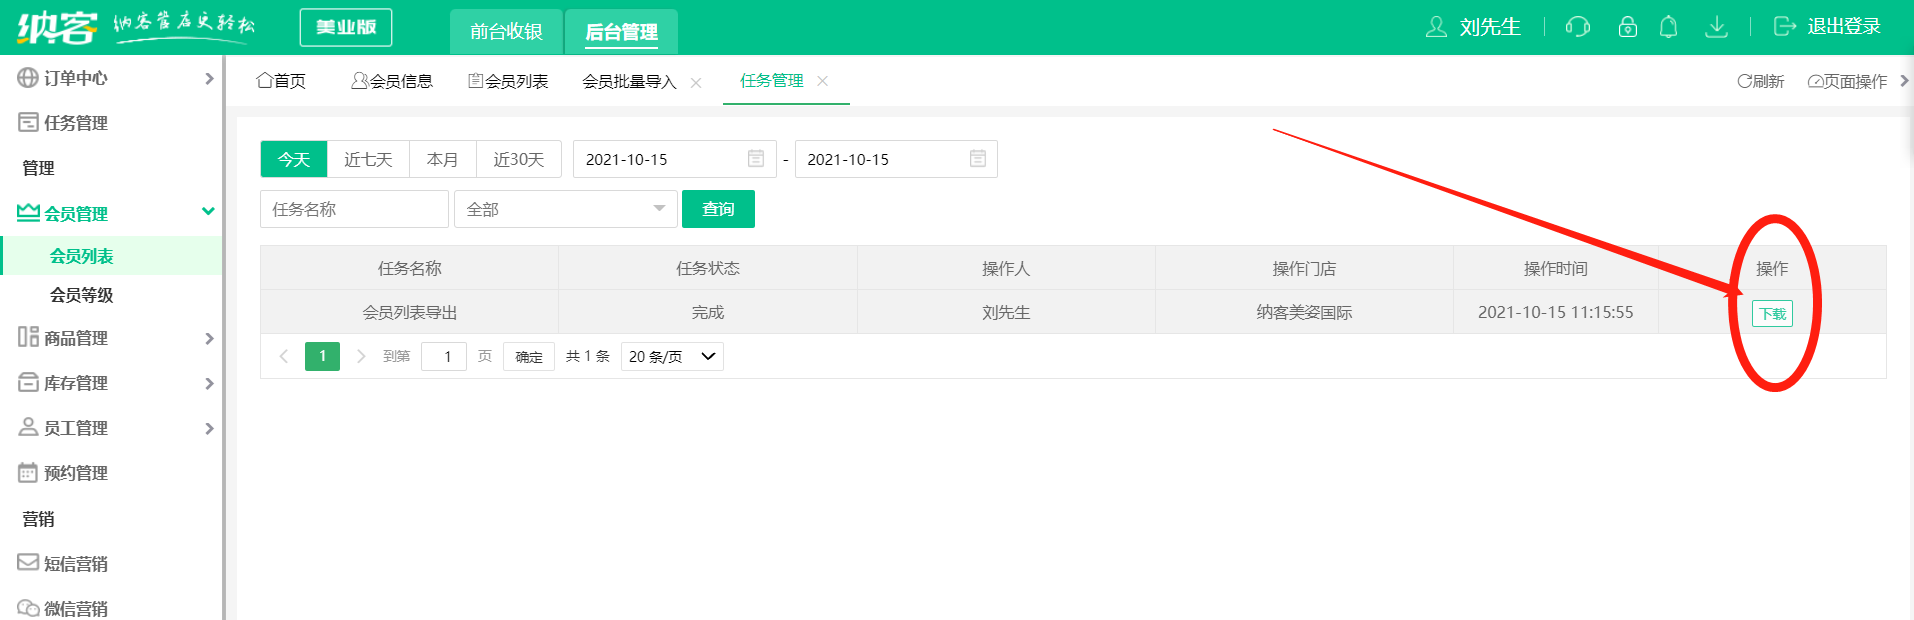Screen dimensions: 1914x620
Task: Expand the 订单中心 menu chevron
Action: pos(209,78)
